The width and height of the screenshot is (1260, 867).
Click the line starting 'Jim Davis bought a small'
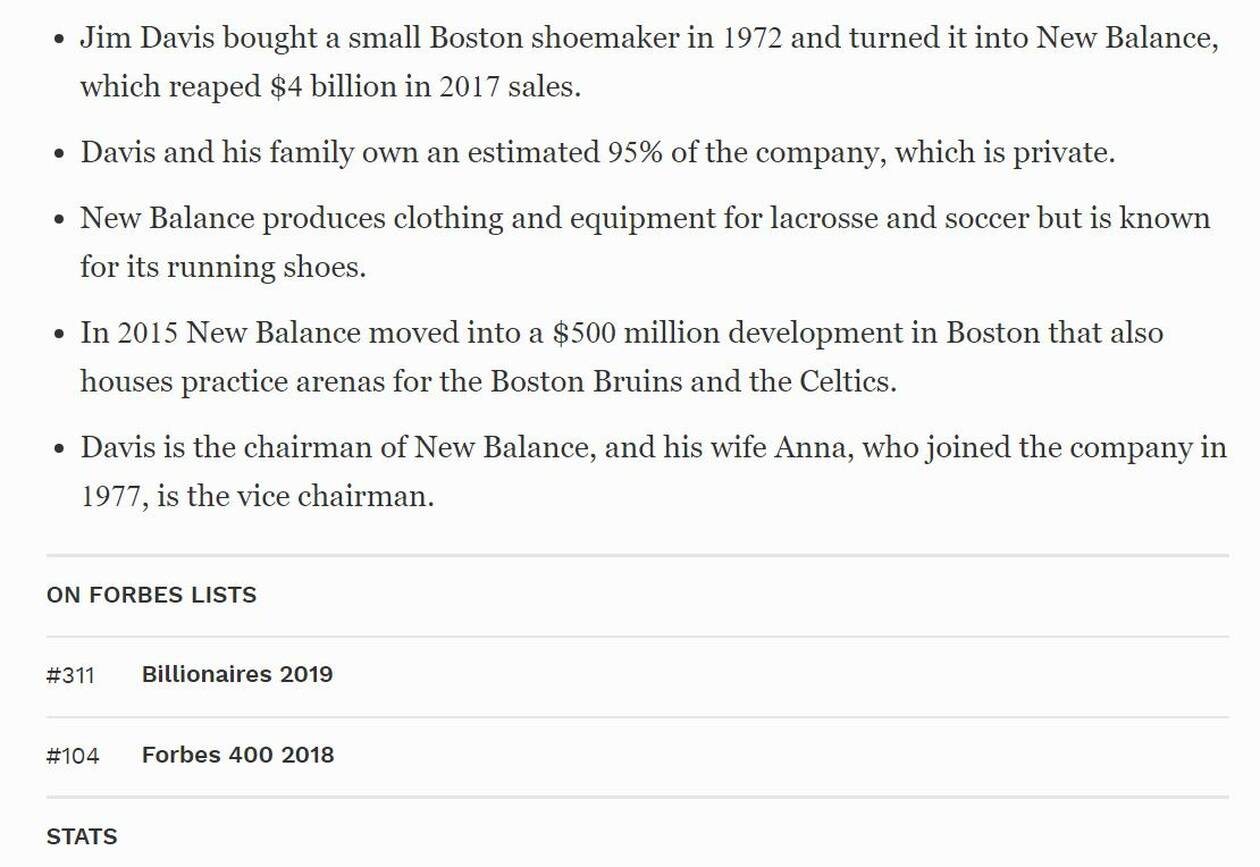649,39
